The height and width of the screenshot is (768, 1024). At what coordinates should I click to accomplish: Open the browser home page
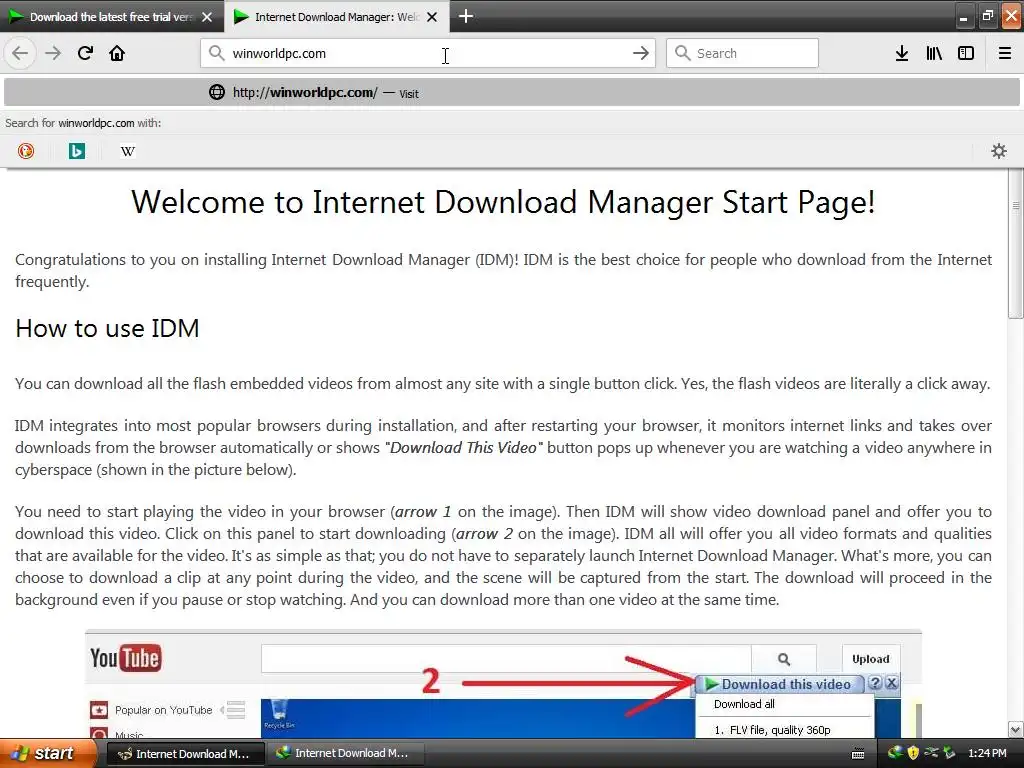pyautogui.click(x=117, y=53)
